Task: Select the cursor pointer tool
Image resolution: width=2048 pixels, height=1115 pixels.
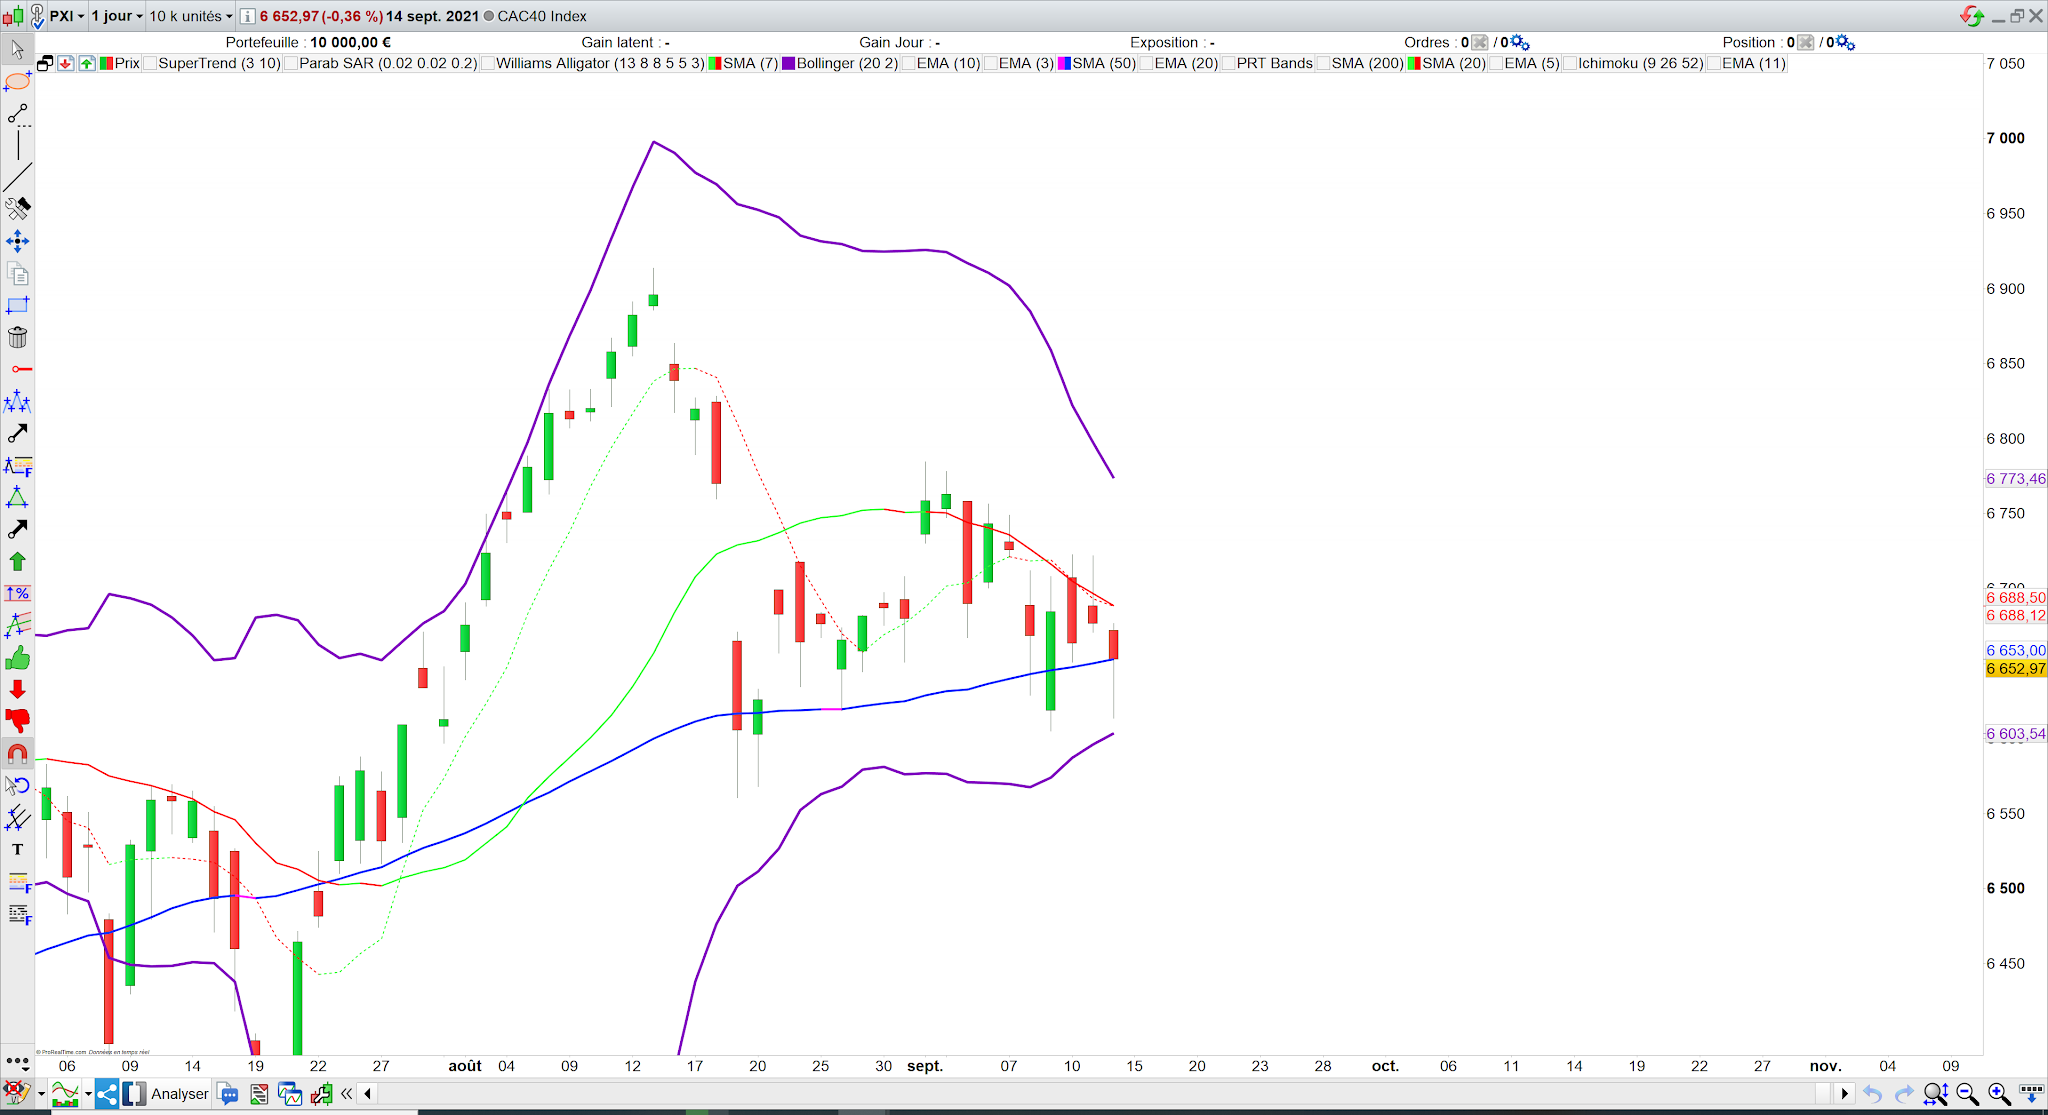Action: (17, 49)
